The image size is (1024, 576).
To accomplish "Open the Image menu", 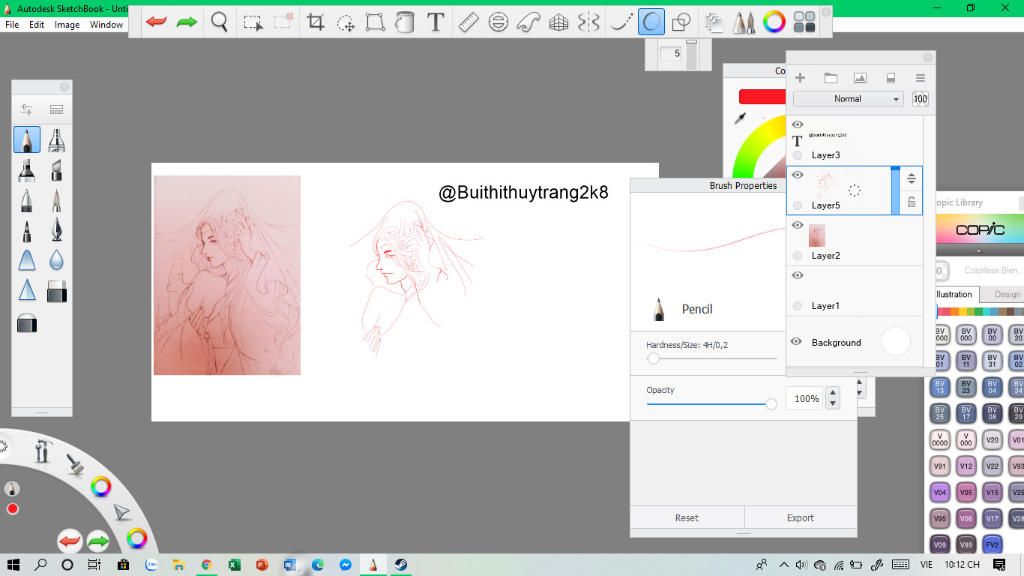I will coord(67,25).
